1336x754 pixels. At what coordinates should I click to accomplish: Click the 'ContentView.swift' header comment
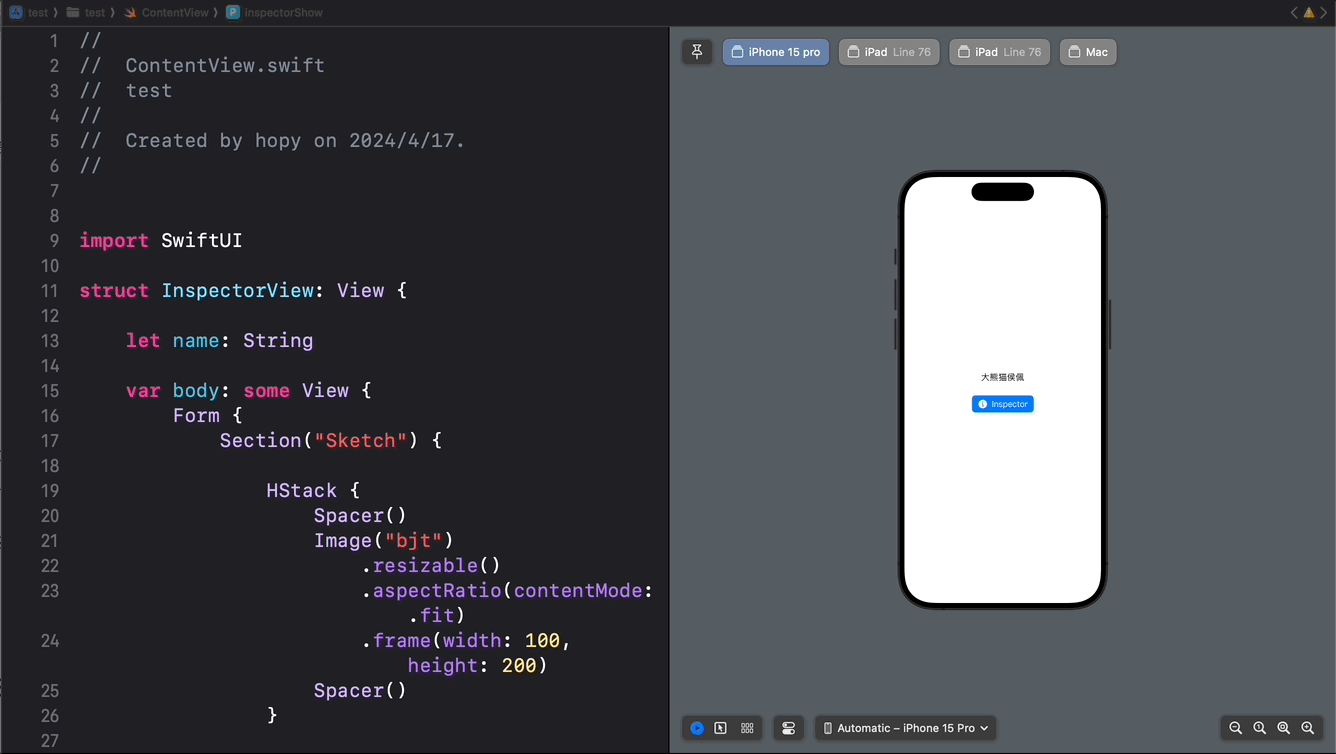pos(225,66)
